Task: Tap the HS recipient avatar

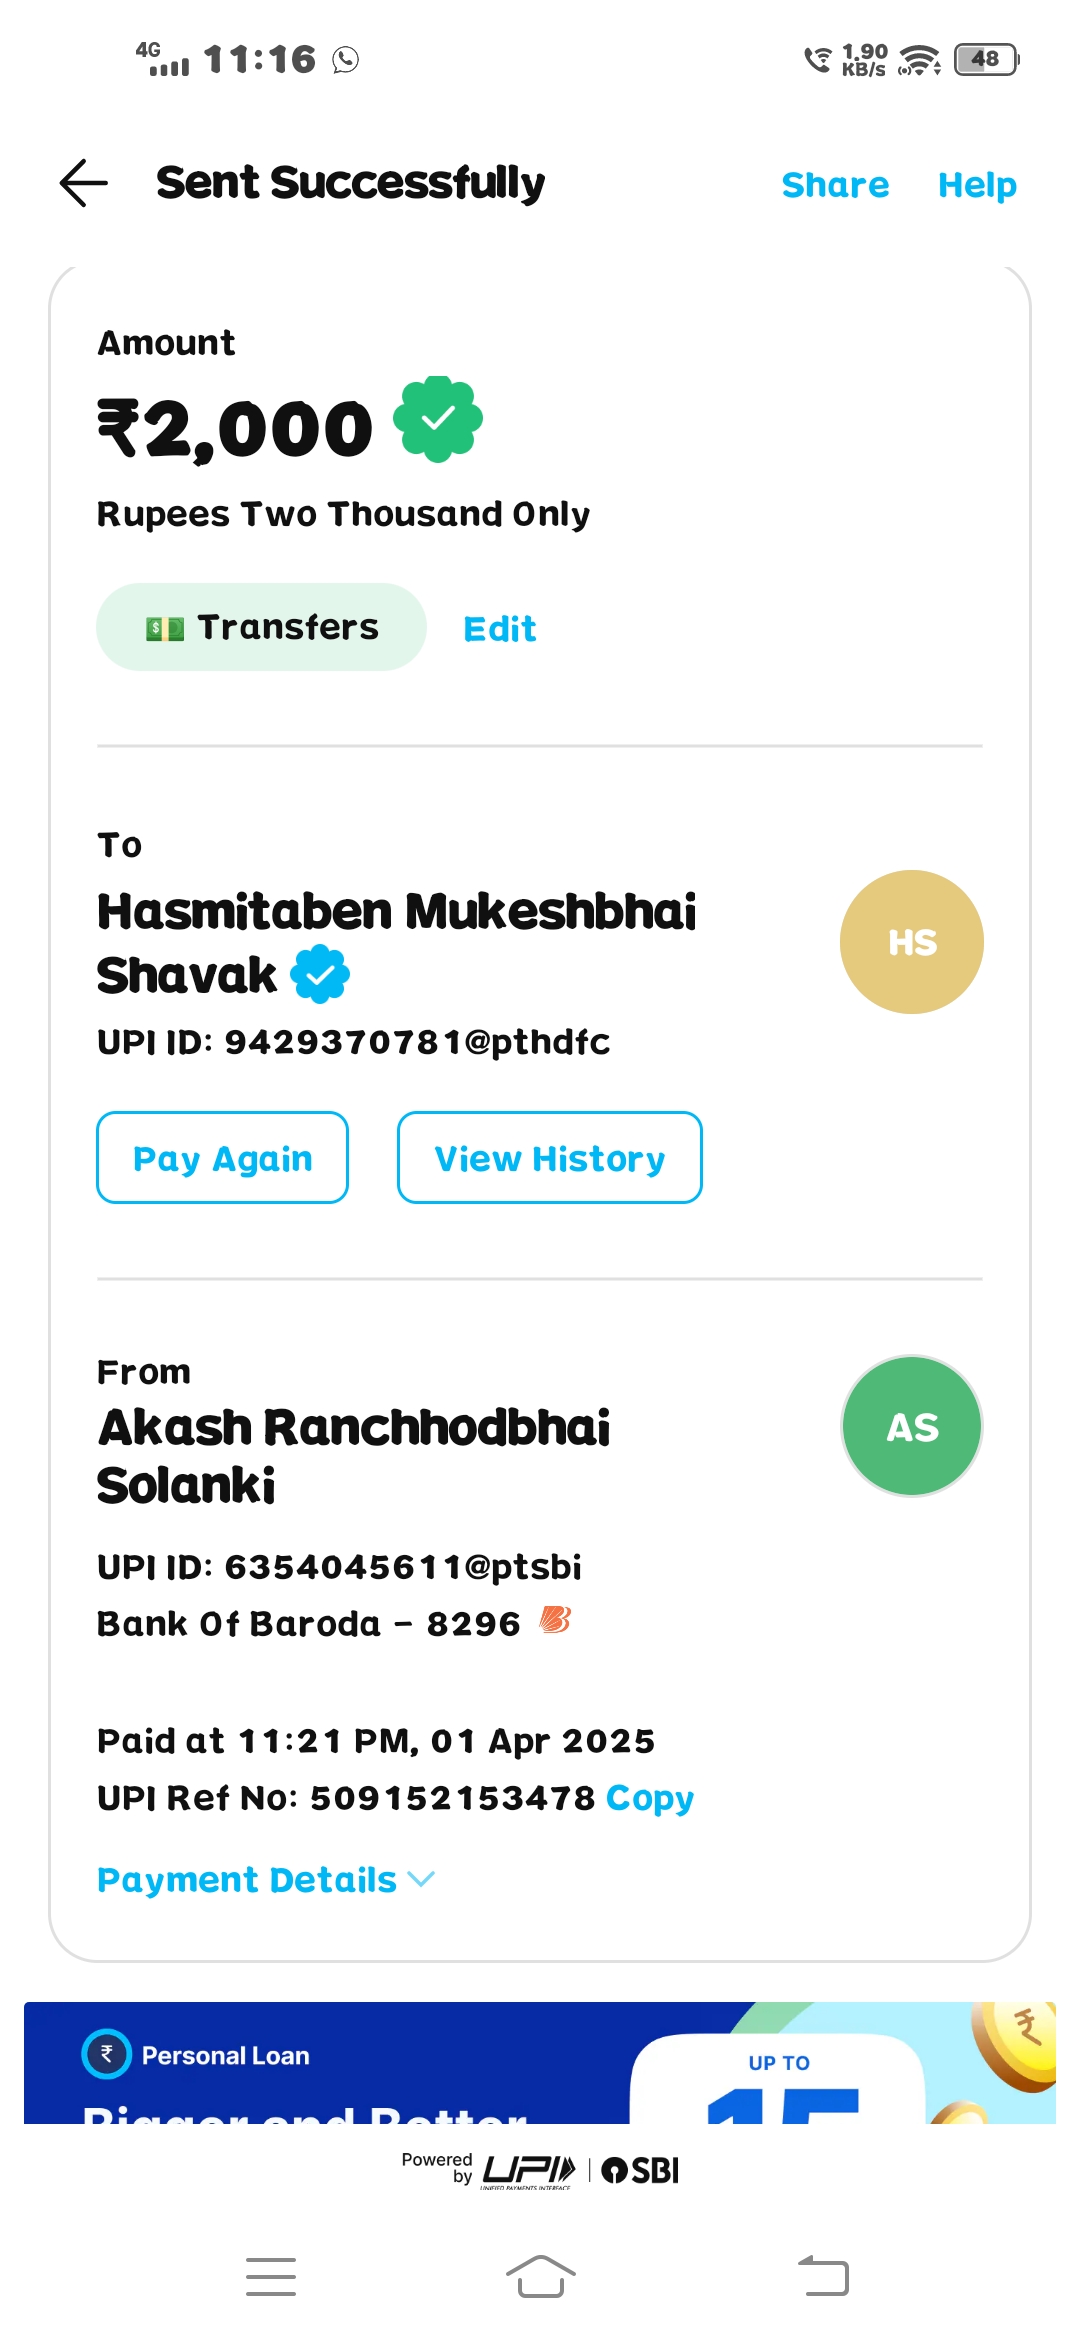Action: point(911,942)
